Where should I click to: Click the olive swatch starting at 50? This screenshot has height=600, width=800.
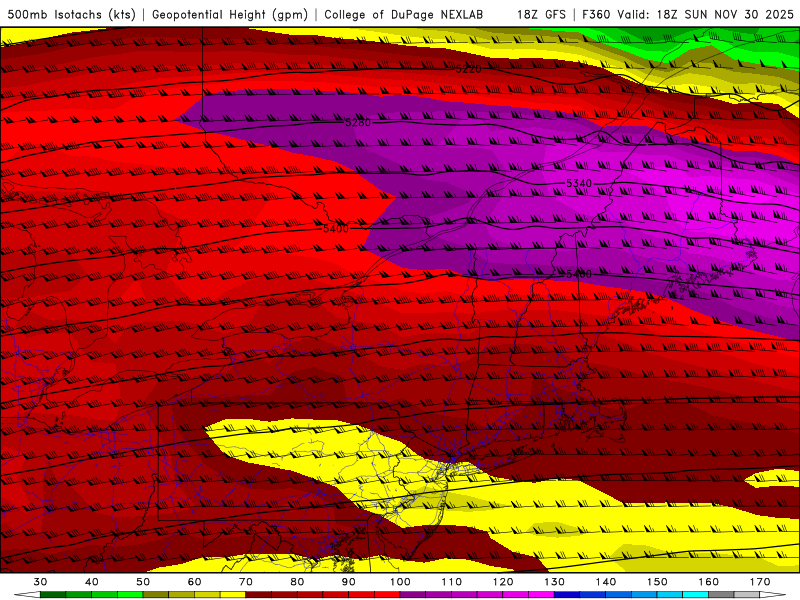(156, 595)
